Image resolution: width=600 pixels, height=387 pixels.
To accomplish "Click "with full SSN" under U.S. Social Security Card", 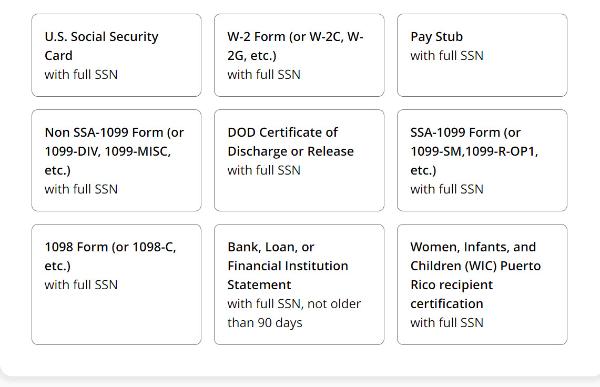I will tap(81, 74).
